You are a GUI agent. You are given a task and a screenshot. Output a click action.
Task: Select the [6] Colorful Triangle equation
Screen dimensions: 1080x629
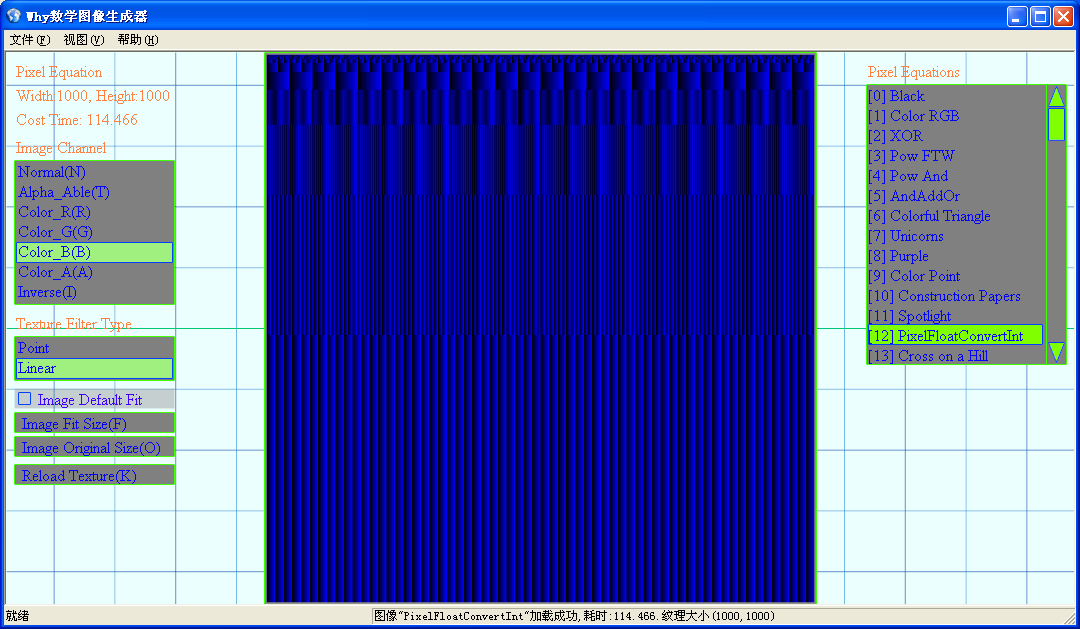pos(956,216)
